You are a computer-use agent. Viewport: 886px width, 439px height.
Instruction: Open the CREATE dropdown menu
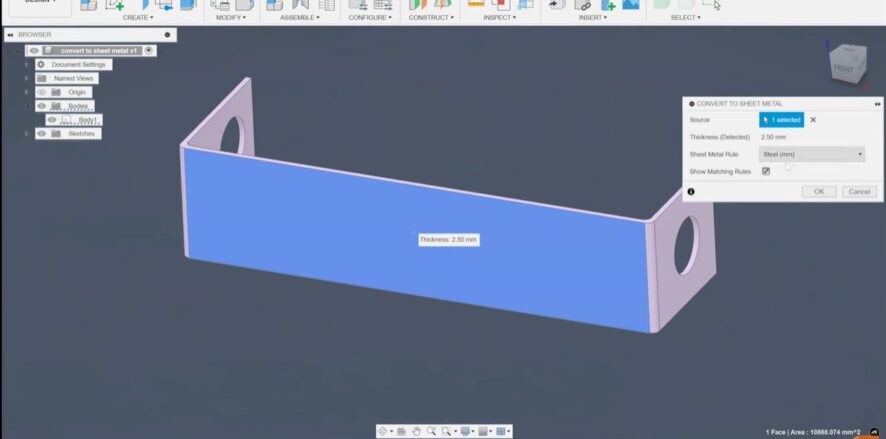click(x=138, y=18)
